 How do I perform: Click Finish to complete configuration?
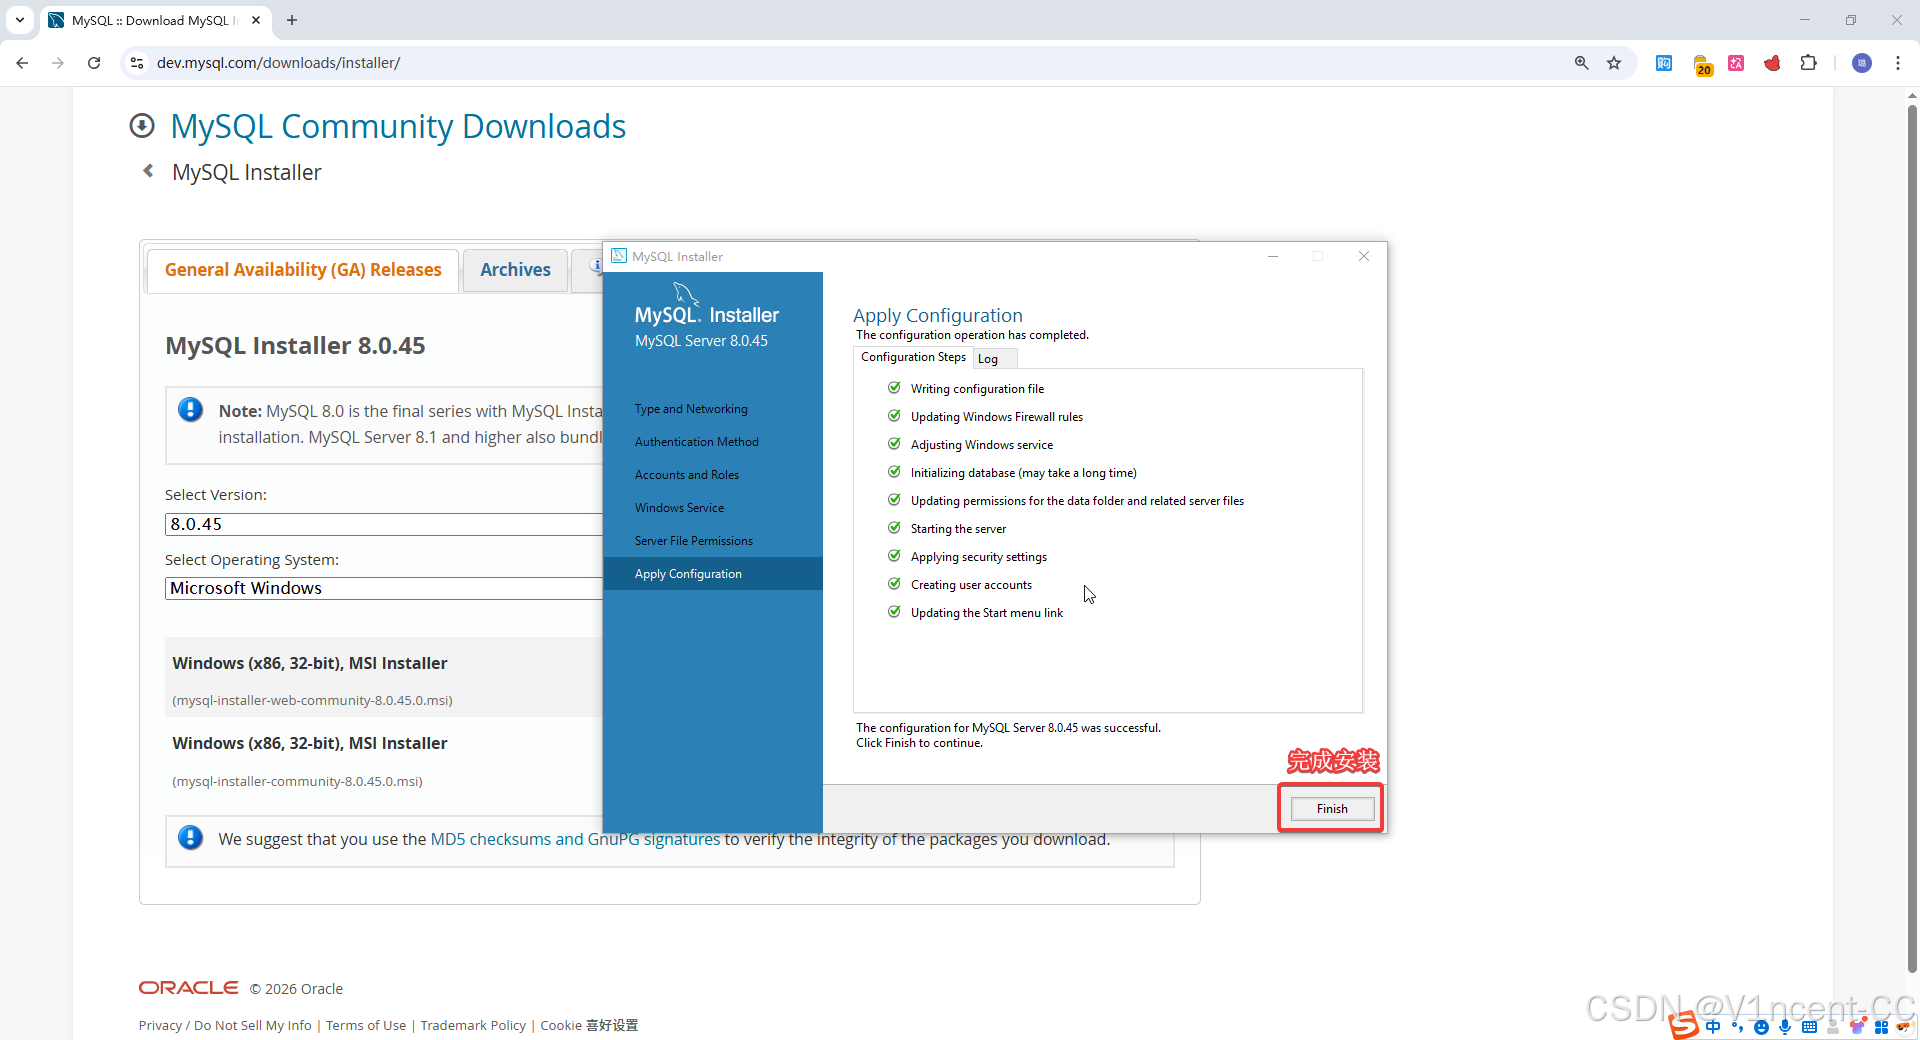[1332, 808]
